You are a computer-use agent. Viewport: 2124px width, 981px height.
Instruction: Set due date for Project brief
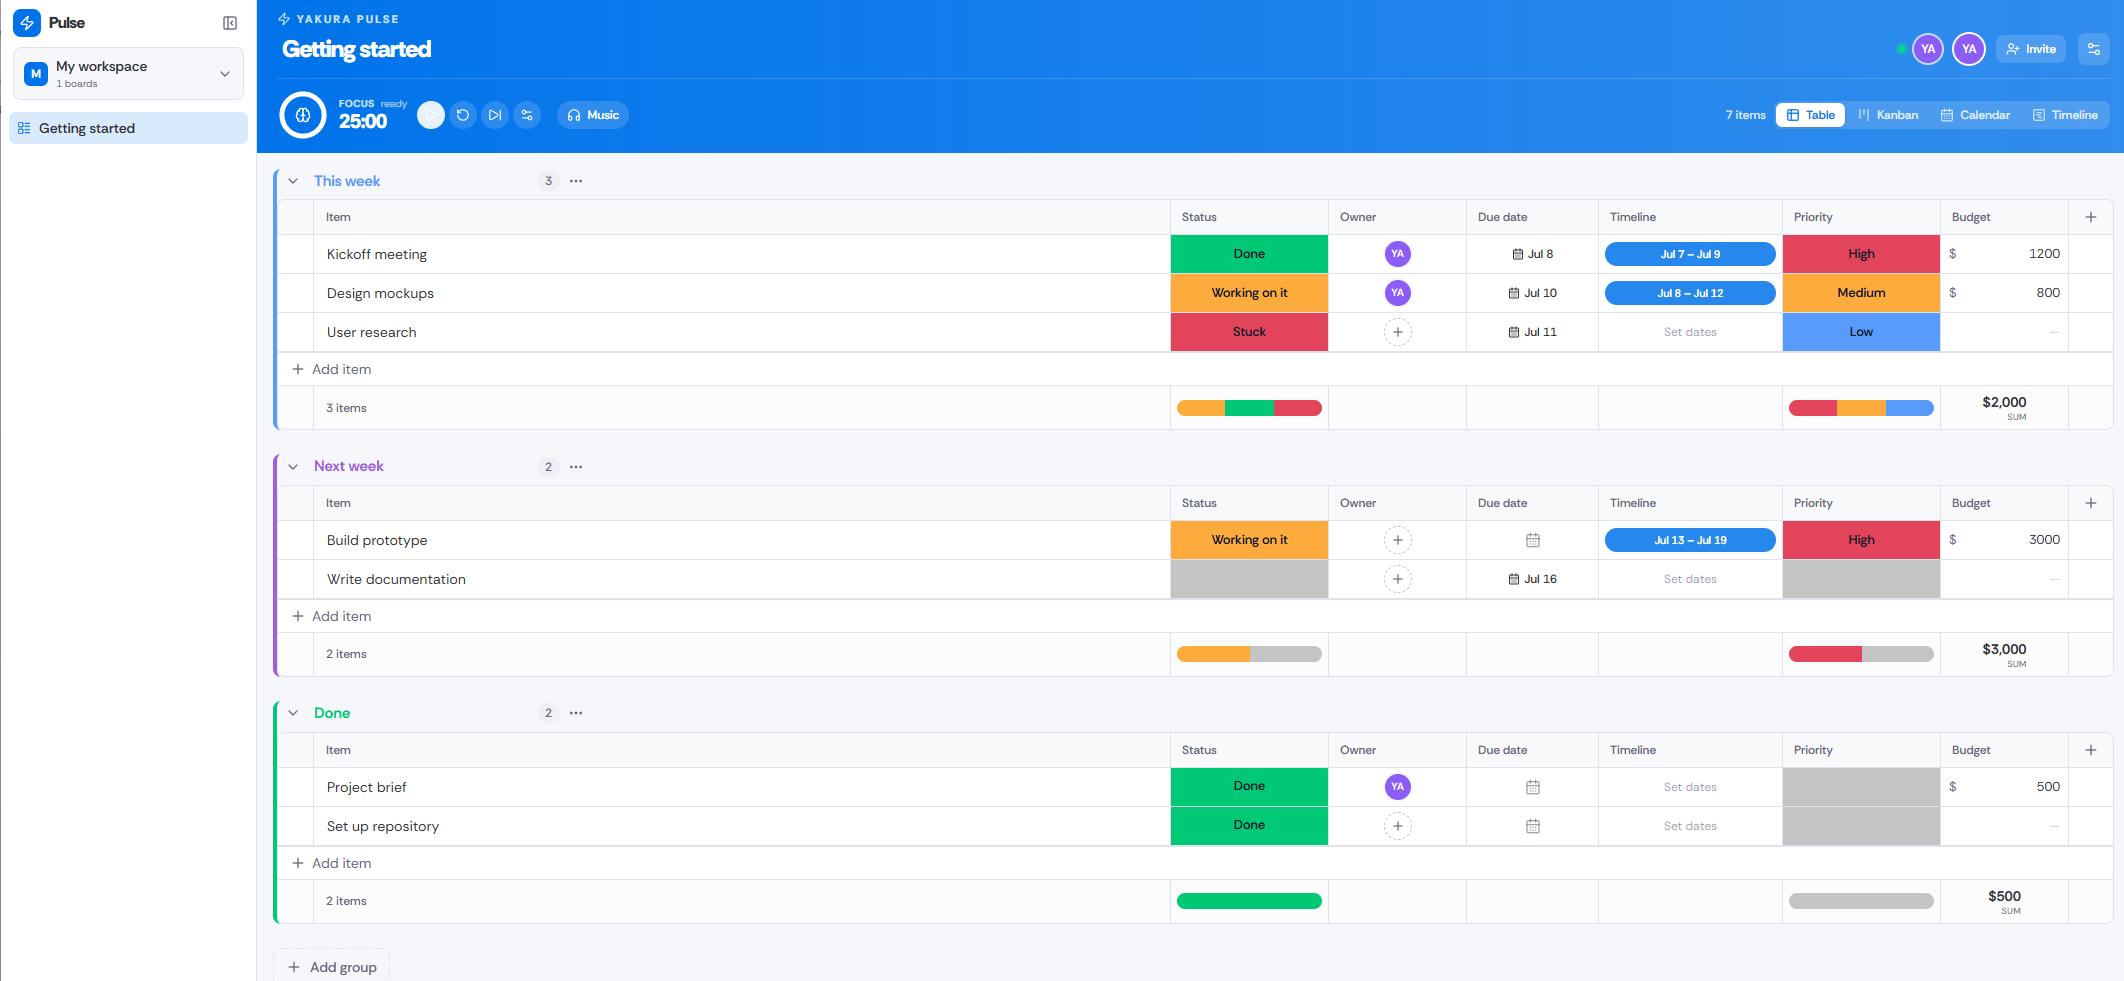(1532, 787)
